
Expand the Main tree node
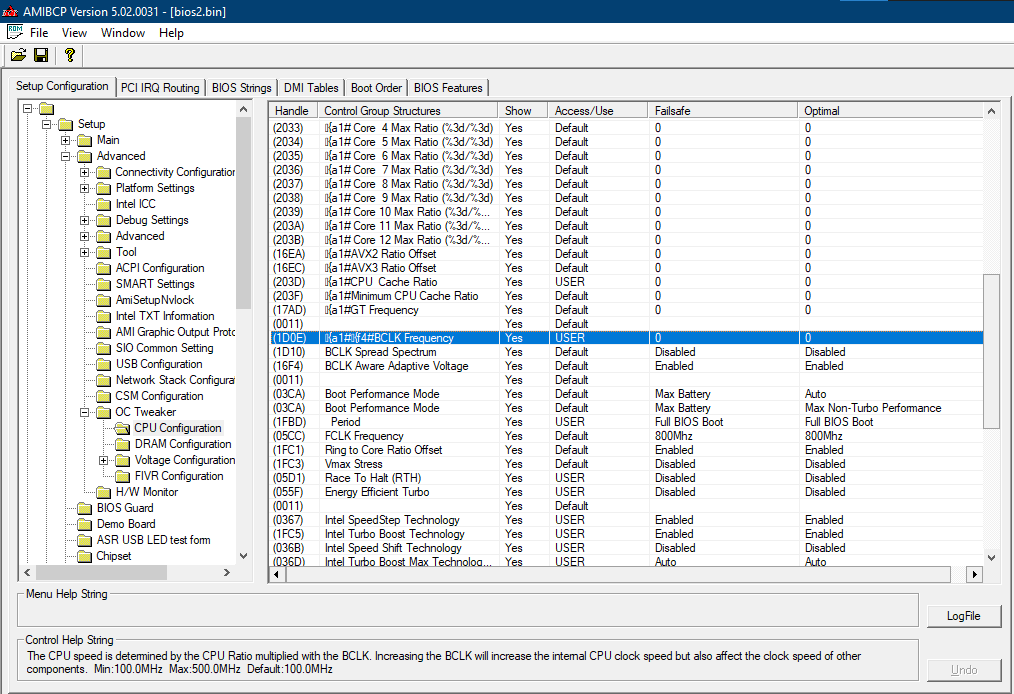[65, 140]
